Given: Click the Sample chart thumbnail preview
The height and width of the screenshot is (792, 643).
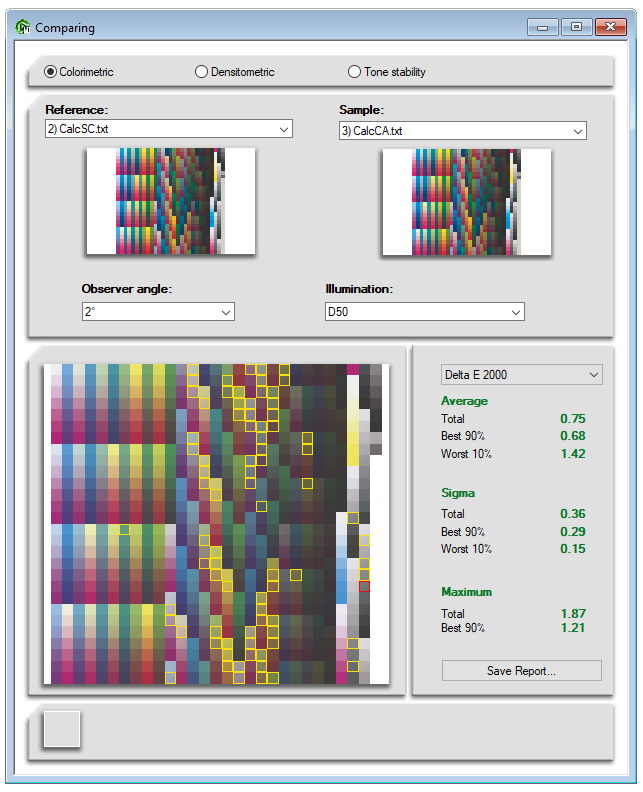Looking at the screenshot, I should (467, 202).
